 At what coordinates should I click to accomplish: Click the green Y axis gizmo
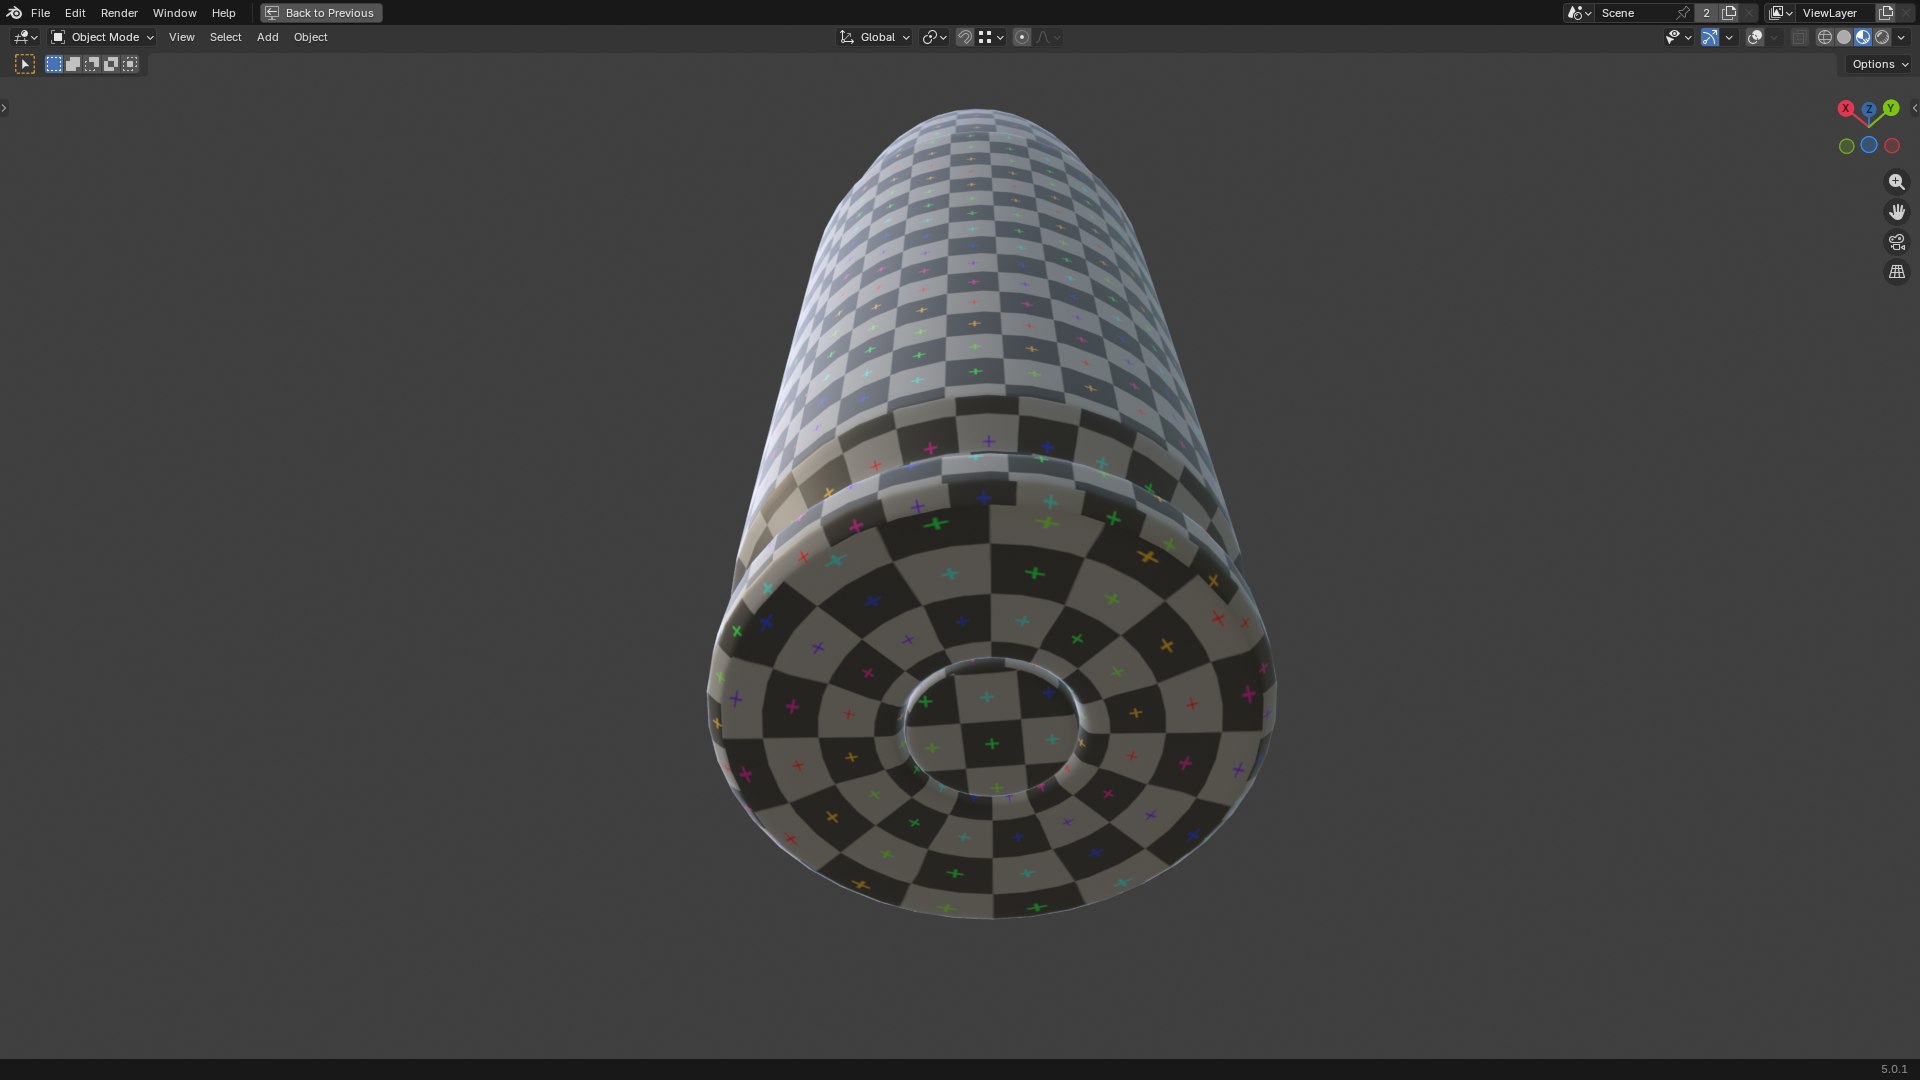1891,108
